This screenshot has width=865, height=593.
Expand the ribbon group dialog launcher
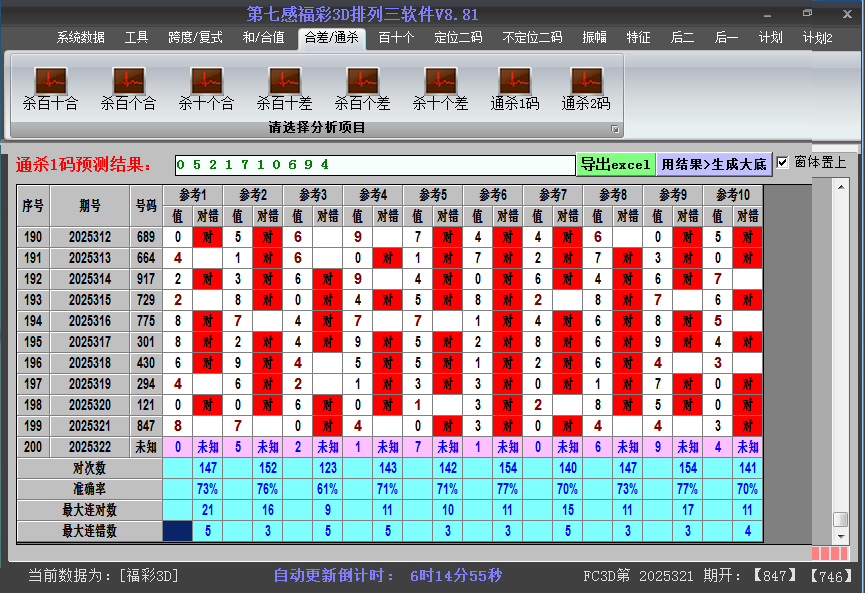(x=615, y=129)
